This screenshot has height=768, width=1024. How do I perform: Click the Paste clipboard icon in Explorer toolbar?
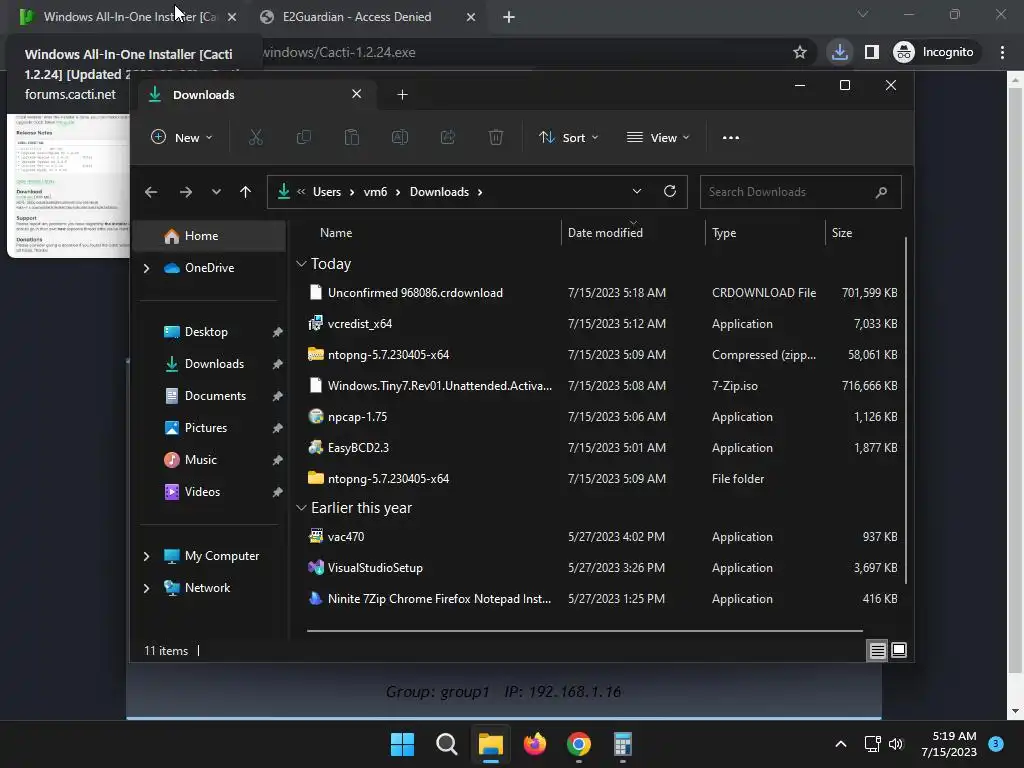351,137
